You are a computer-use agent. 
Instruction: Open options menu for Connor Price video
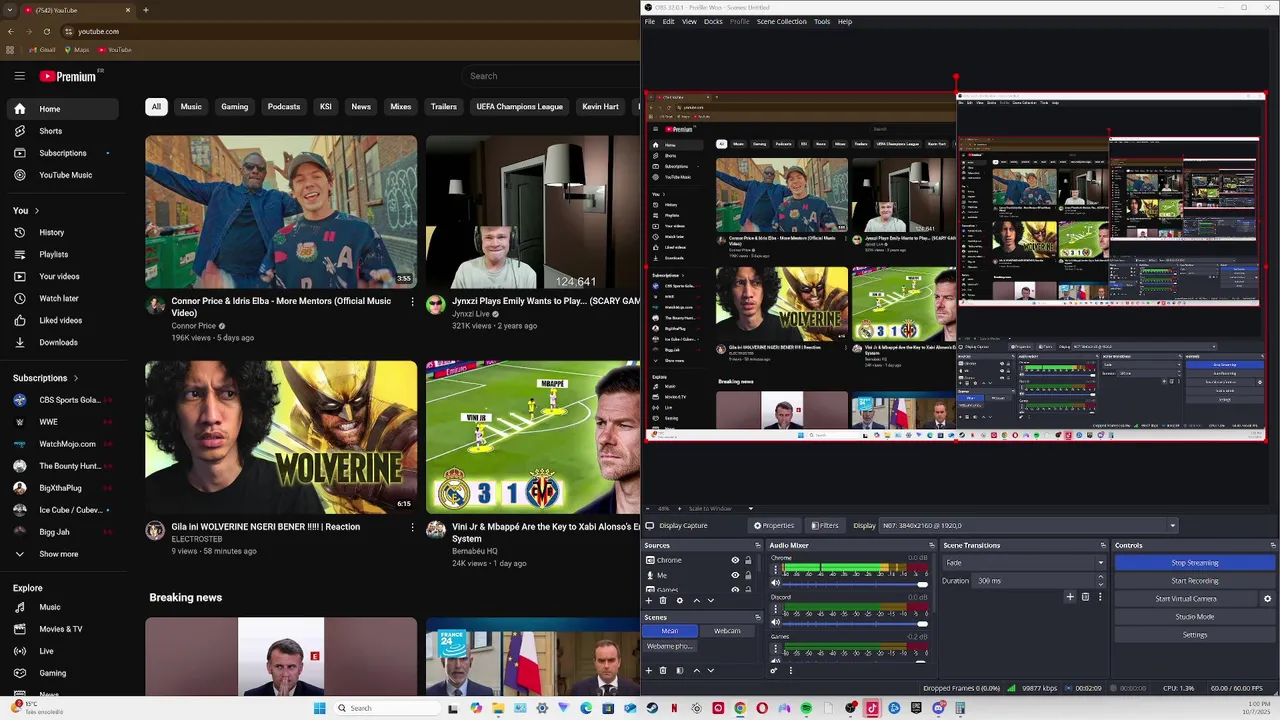click(412, 301)
